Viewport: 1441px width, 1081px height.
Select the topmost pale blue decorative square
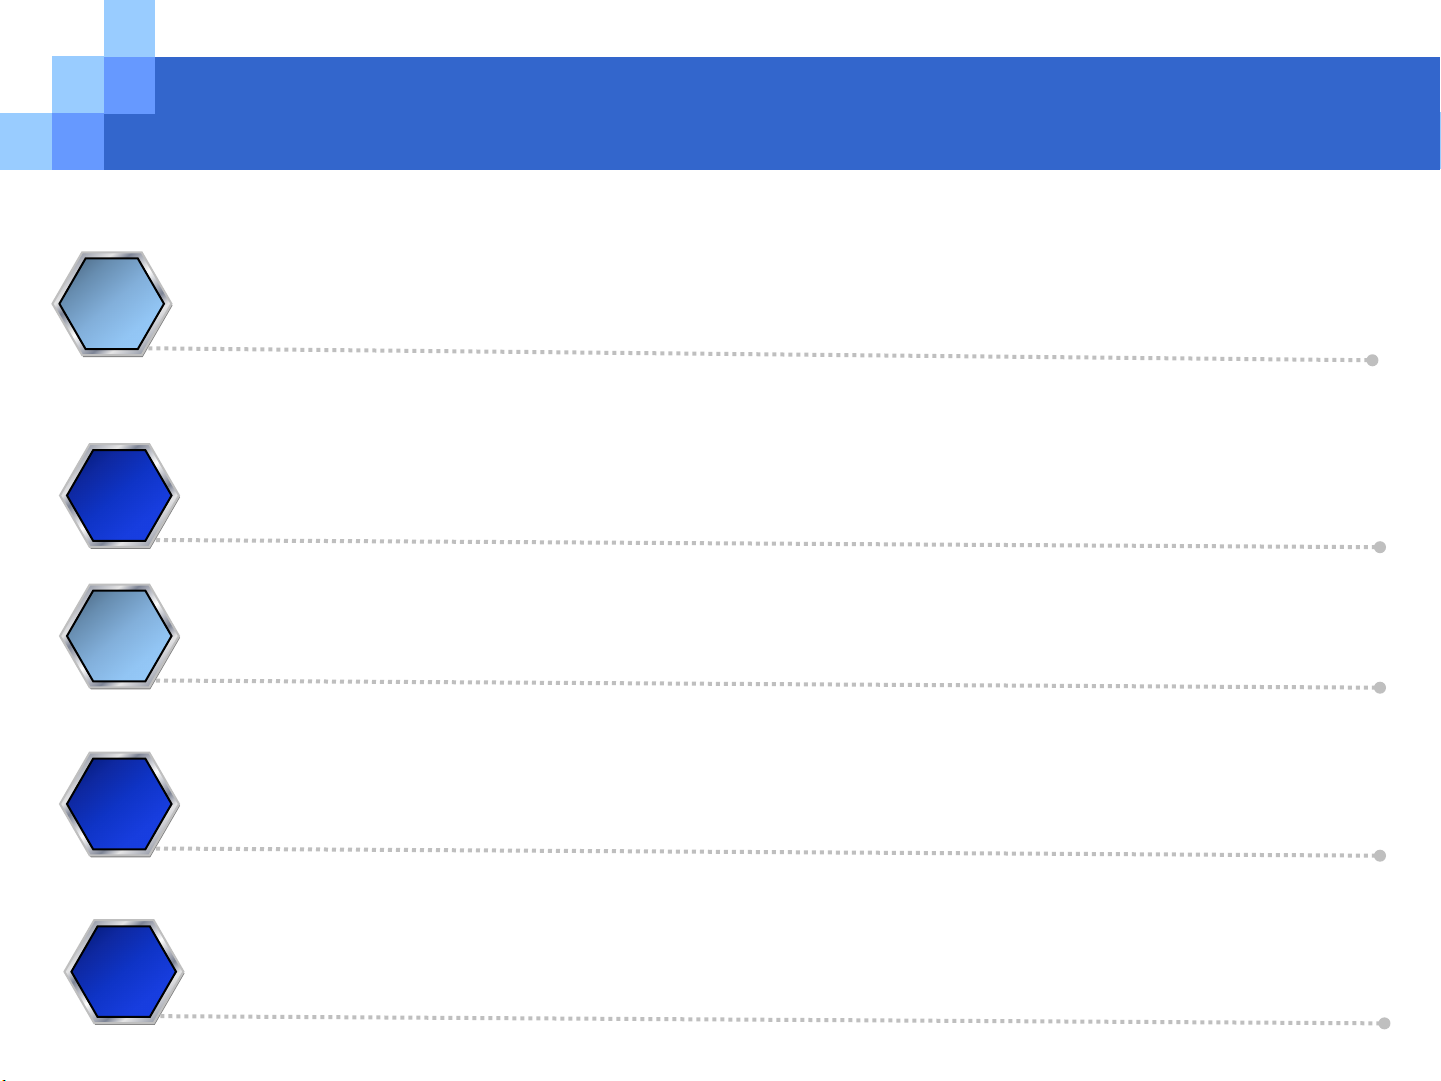(129, 28)
